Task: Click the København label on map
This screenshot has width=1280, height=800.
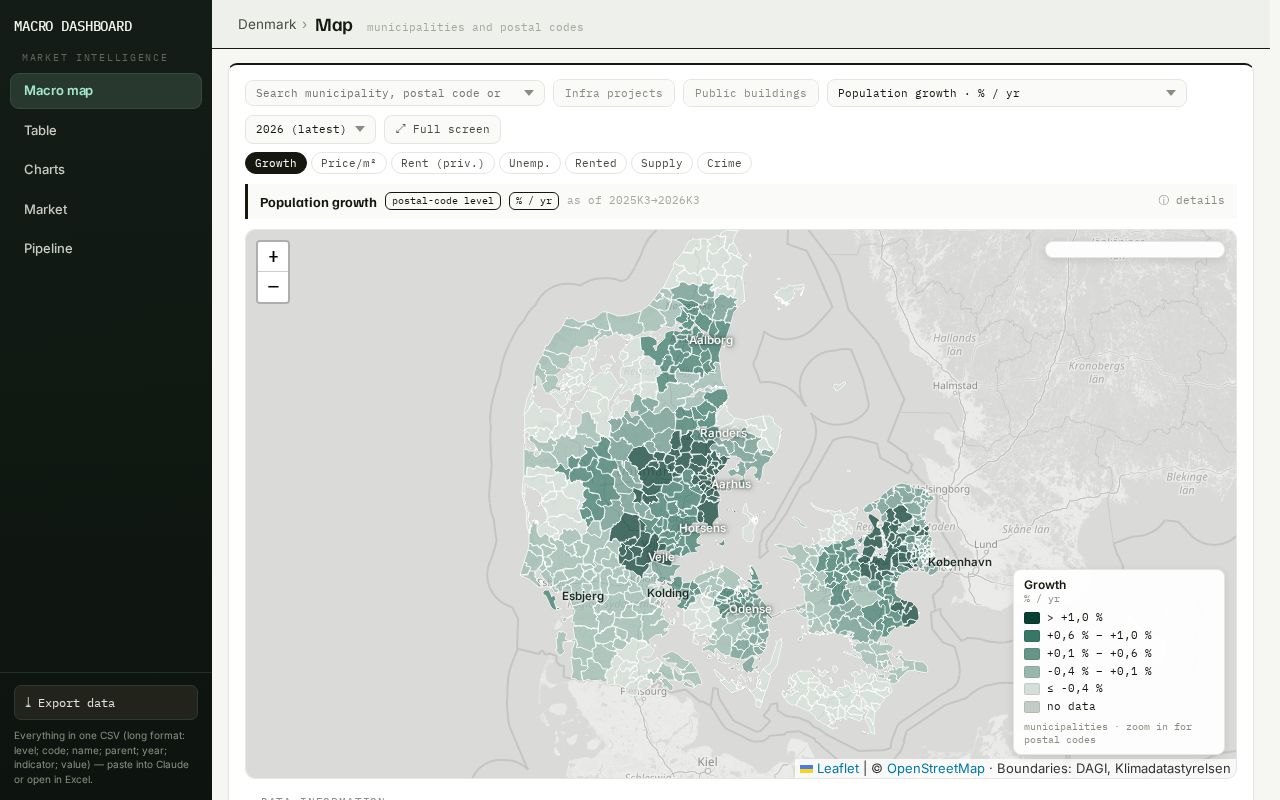Action: pyautogui.click(x=960, y=562)
